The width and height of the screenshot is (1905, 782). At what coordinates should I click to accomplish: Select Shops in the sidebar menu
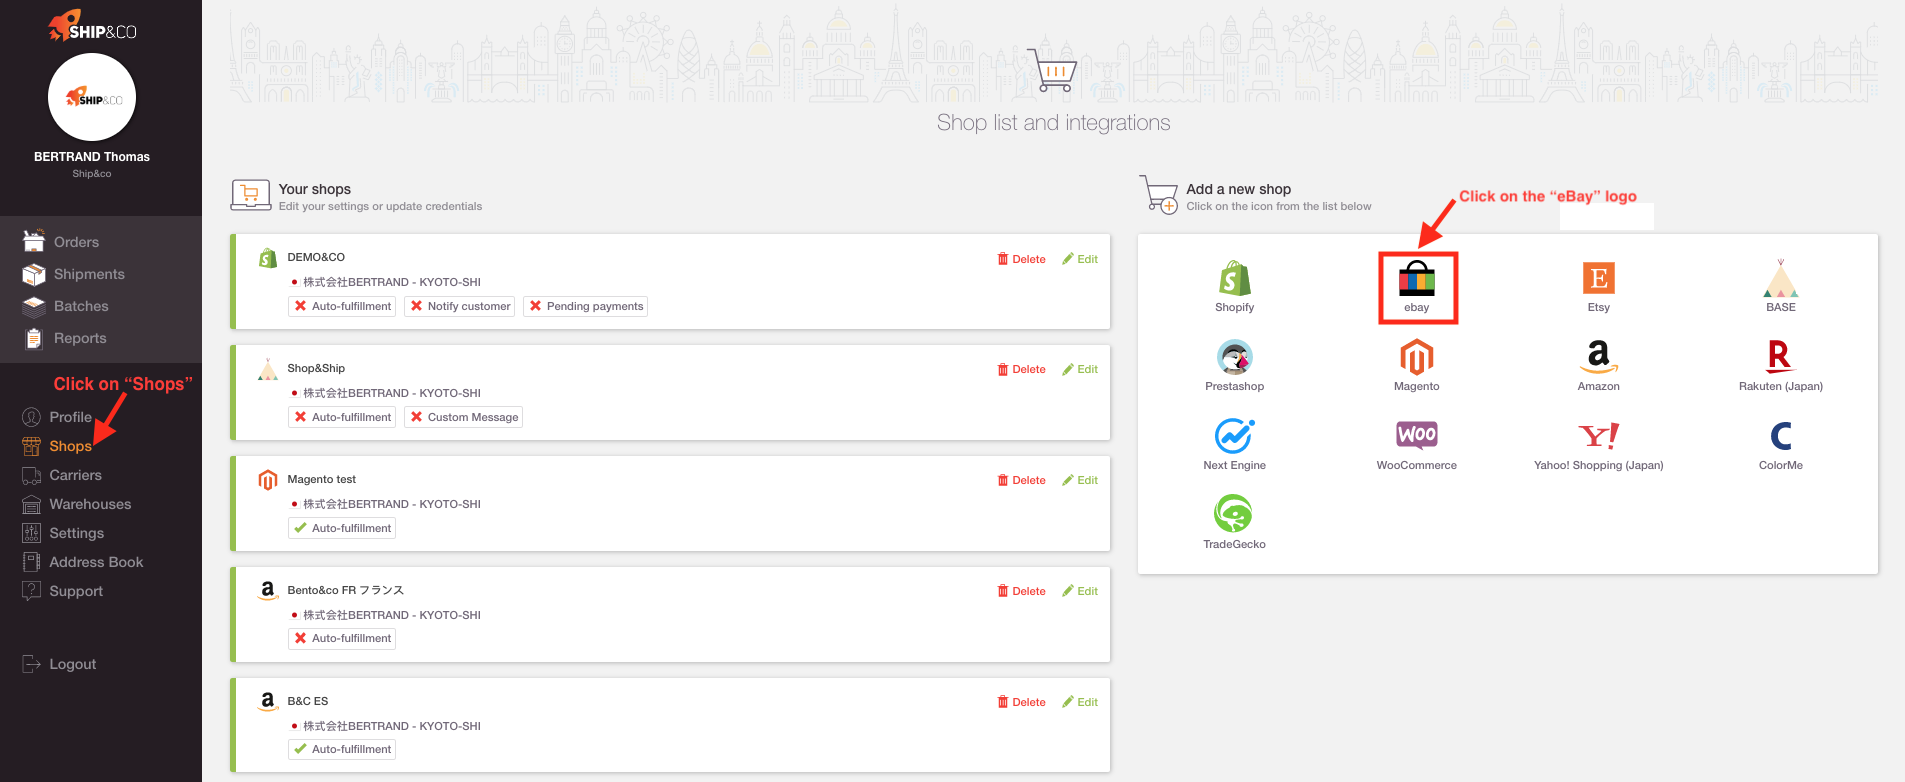click(70, 446)
